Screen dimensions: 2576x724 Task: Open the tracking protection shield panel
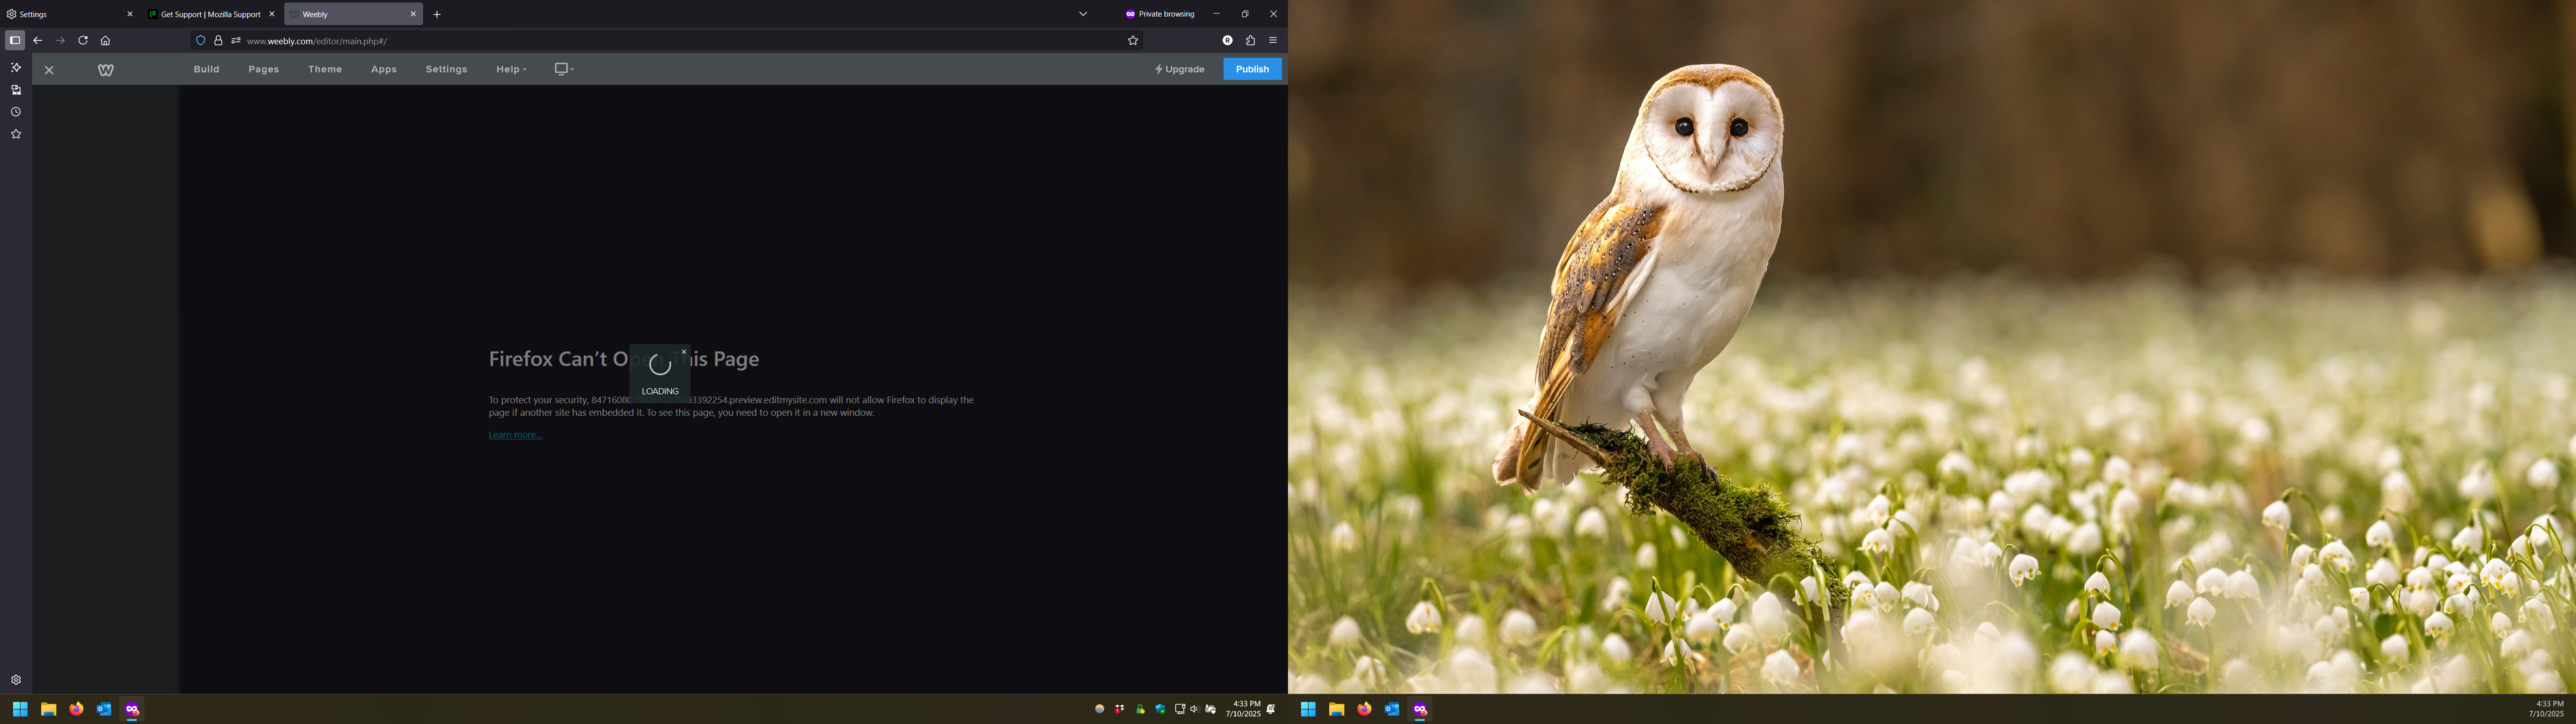point(200,41)
